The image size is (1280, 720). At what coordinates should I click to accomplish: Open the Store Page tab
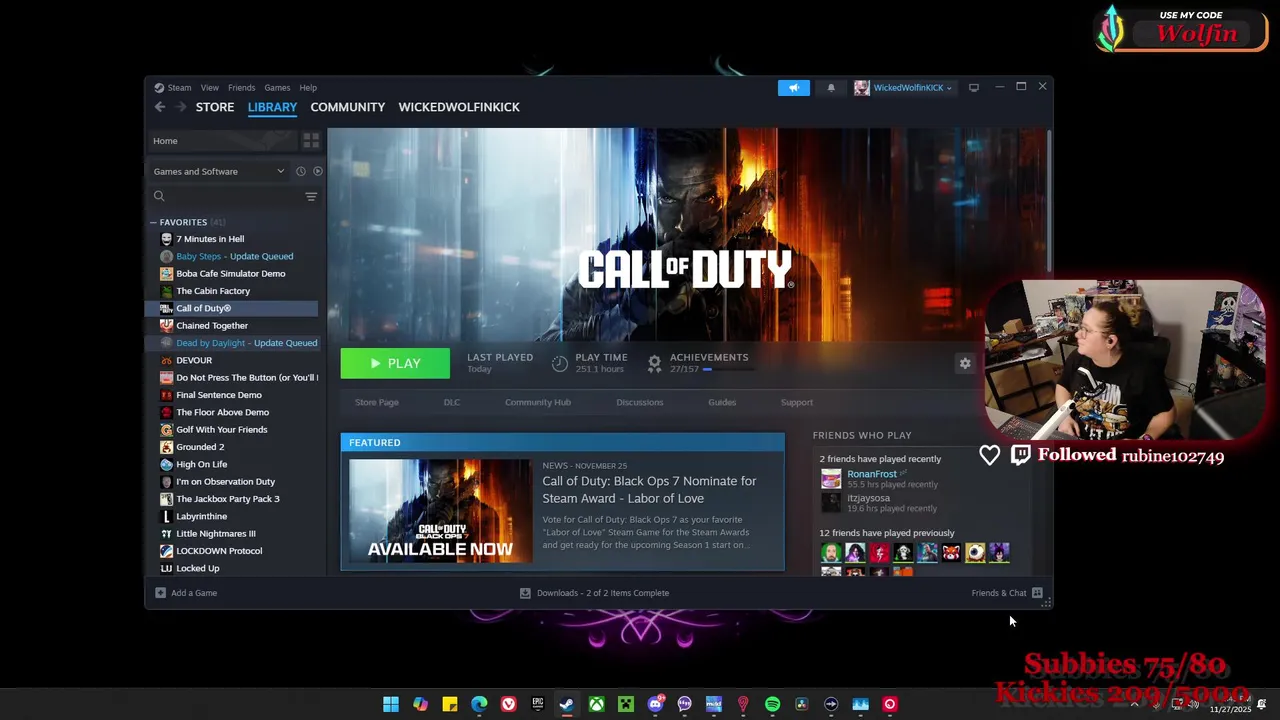(x=377, y=402)
